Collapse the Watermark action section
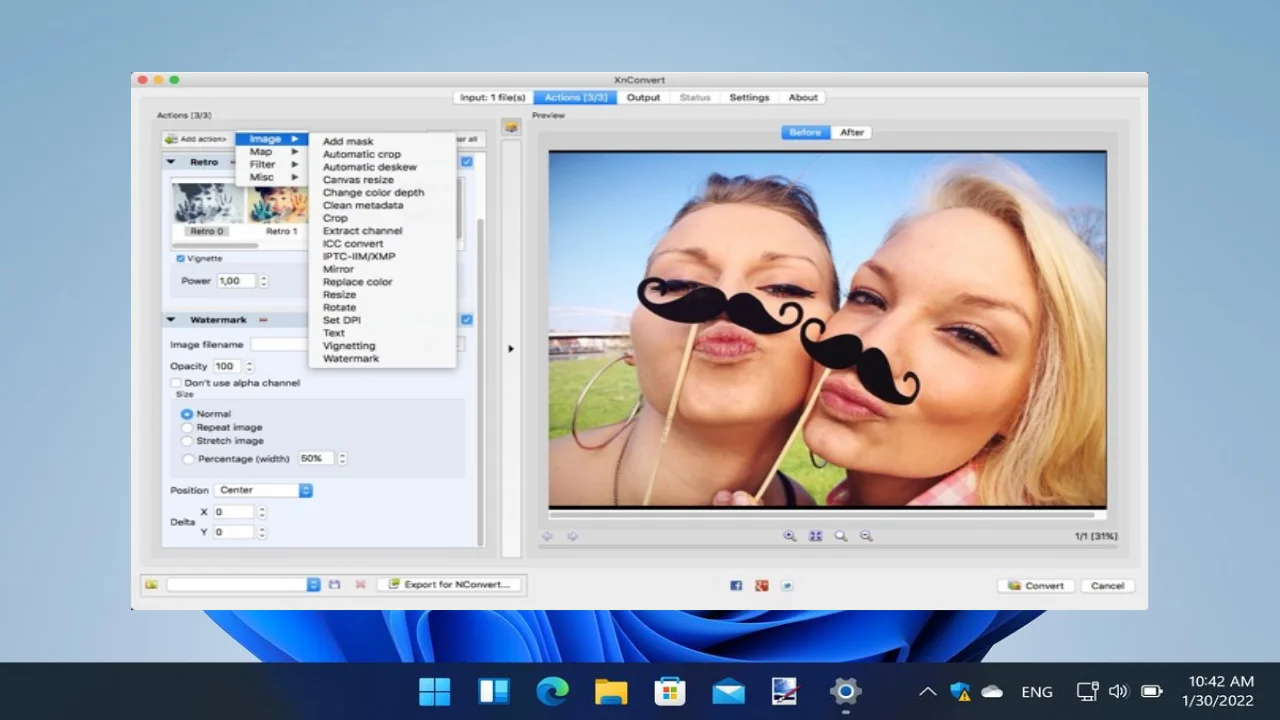 pos(171,320)
